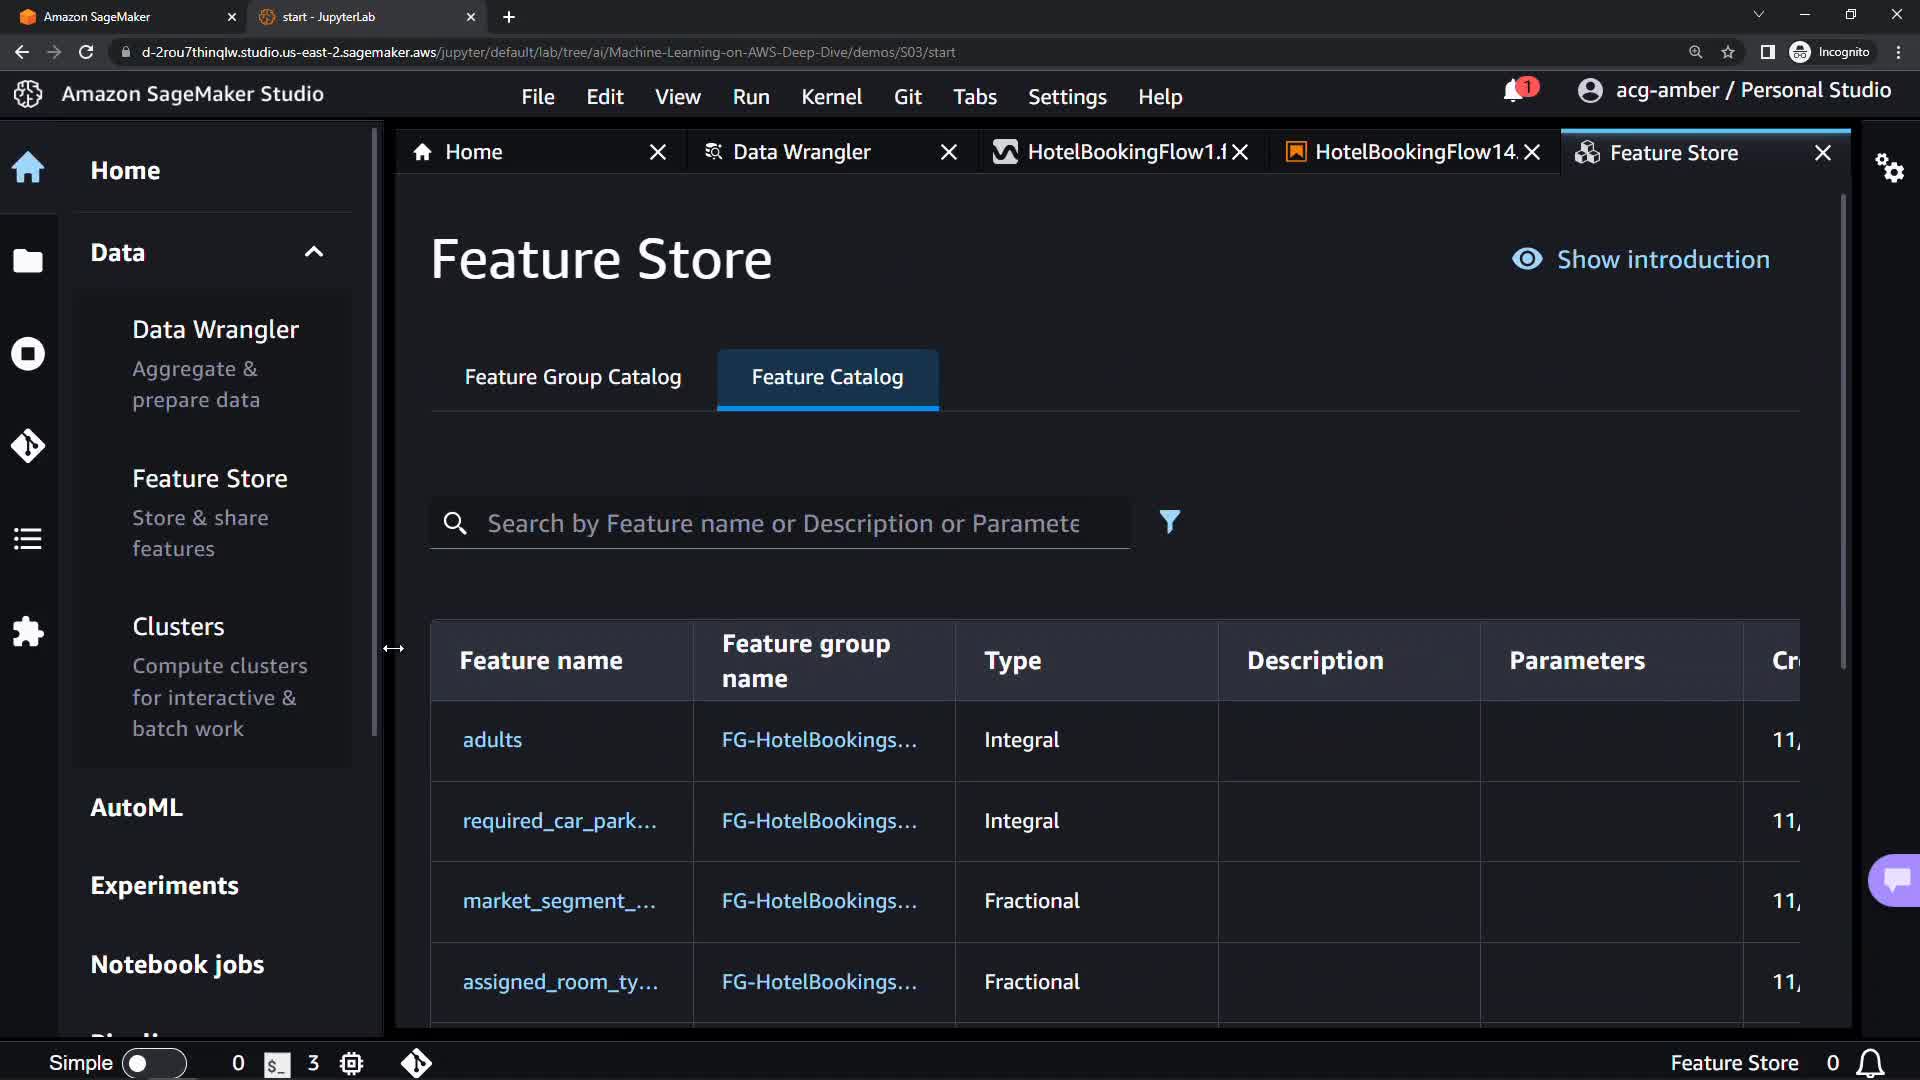Open Experiments in the sidebar
Image resolution: width=1920 pixels, height=1080 pixels.
tap(164, 886)
